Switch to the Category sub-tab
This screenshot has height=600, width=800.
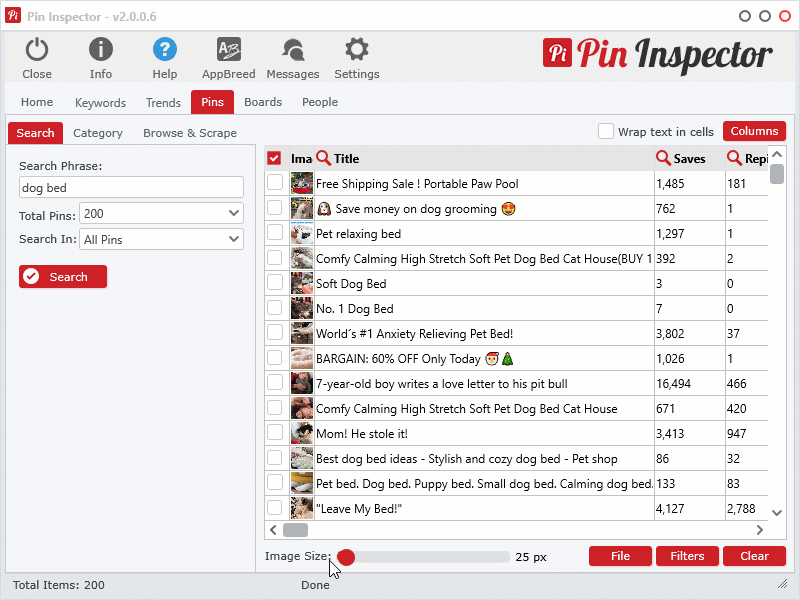[98, 133]
